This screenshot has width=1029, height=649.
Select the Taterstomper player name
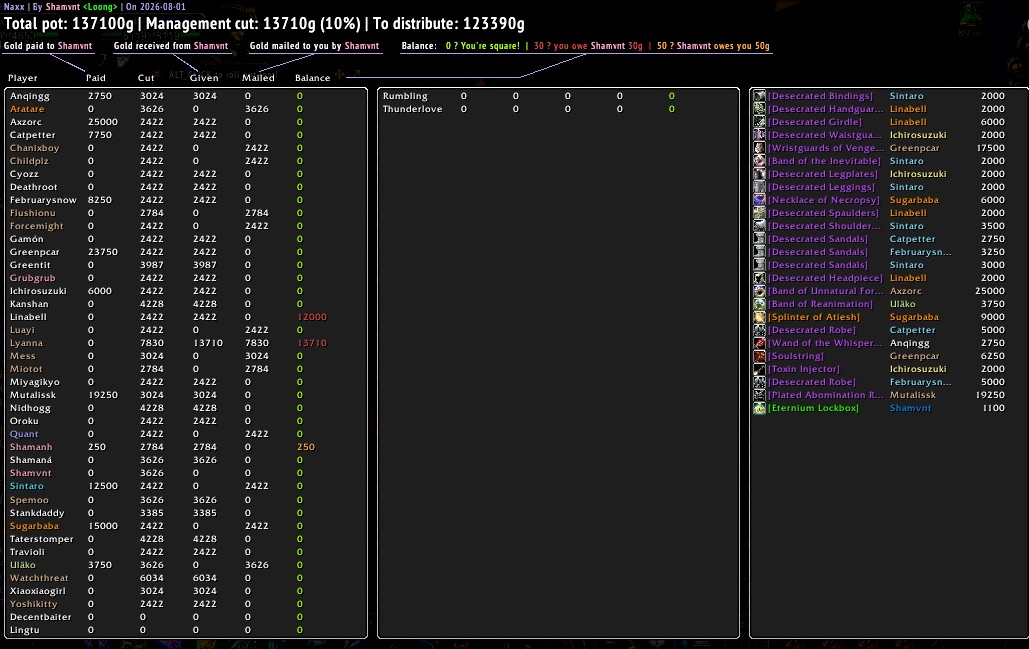(41, 539)
